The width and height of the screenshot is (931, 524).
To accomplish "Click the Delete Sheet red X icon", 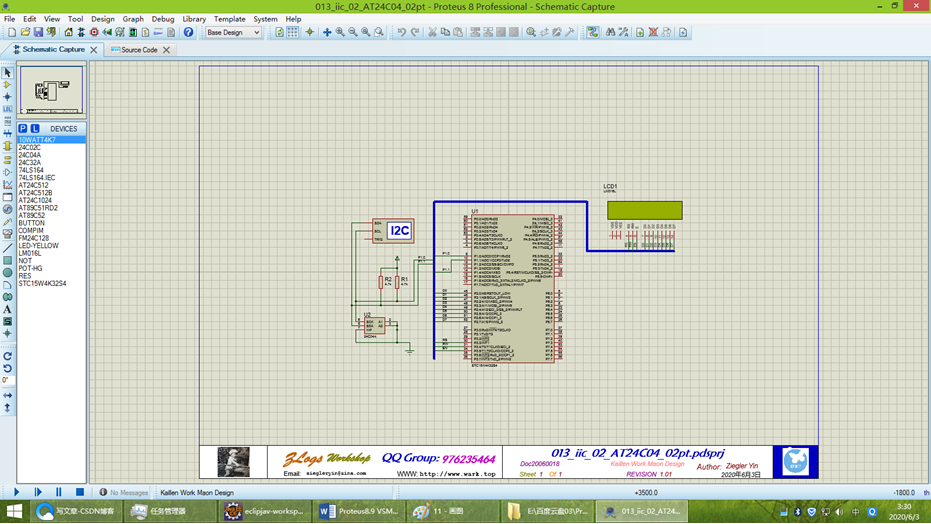I will (x=653, y=32).
